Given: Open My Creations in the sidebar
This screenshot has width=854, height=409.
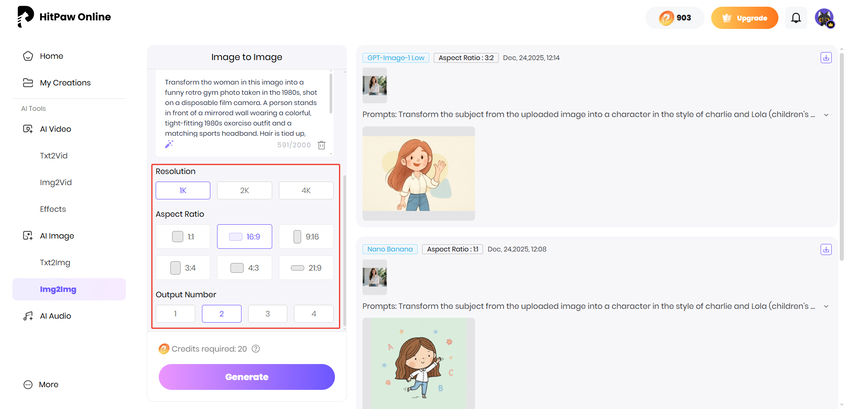Looking at the screenshot, I should coord(64,83).
